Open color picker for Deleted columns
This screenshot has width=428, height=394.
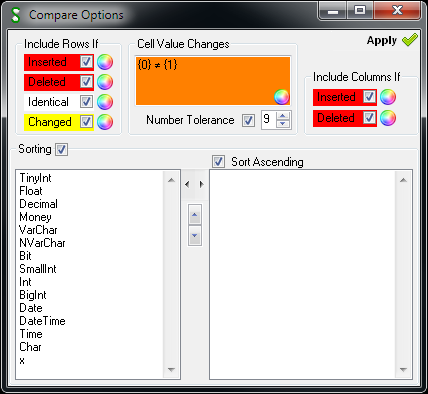(x=388, y=118)
